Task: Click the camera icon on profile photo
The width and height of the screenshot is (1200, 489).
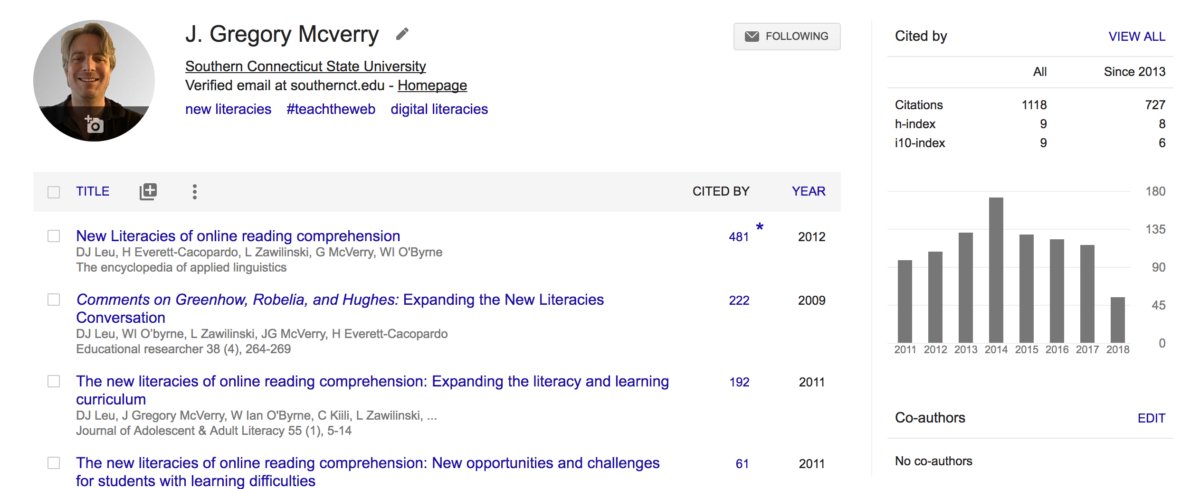Action: tap(94, 125)
